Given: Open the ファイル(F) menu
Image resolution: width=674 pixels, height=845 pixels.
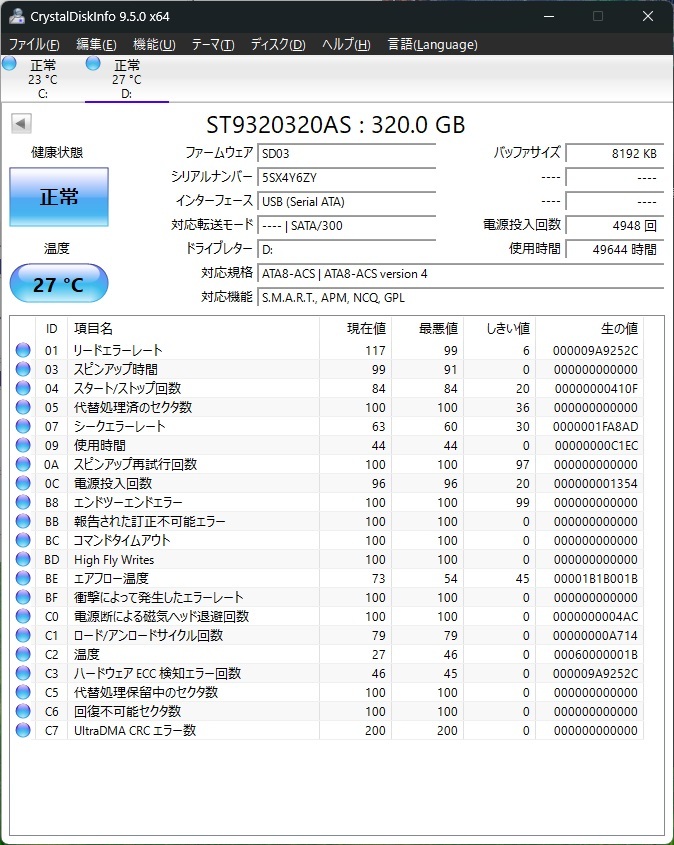Looking at the screenshot, I should (x=34, y=44).
